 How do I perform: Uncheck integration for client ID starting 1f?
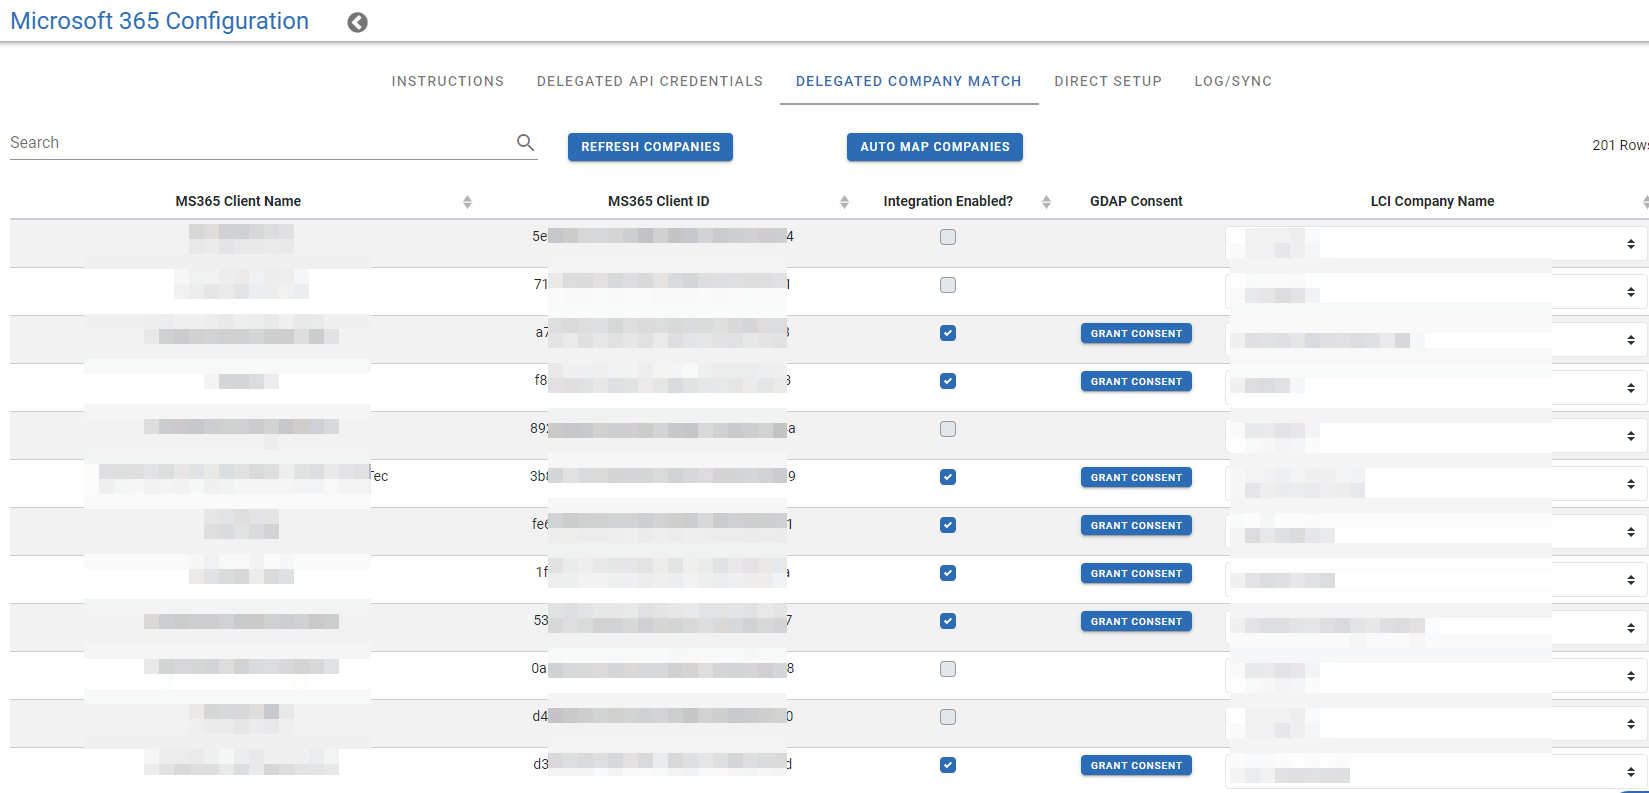[948, 573]
